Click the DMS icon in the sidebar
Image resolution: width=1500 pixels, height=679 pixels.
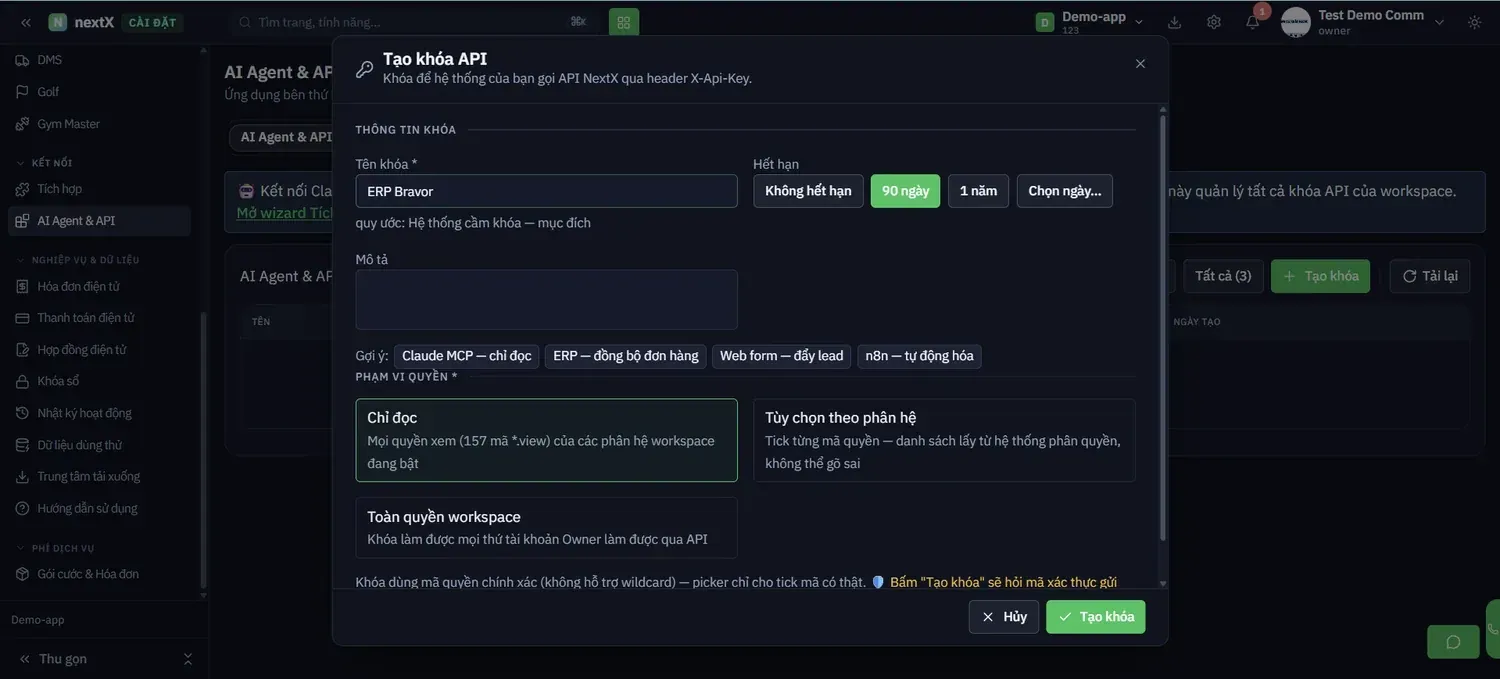(x=21, y=60)
